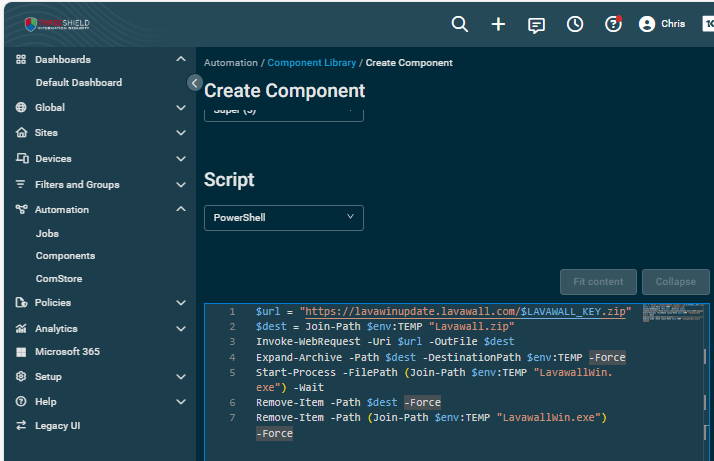Click the editor vertical scrollbar
The image size is (714, 461).
(706, 383)
